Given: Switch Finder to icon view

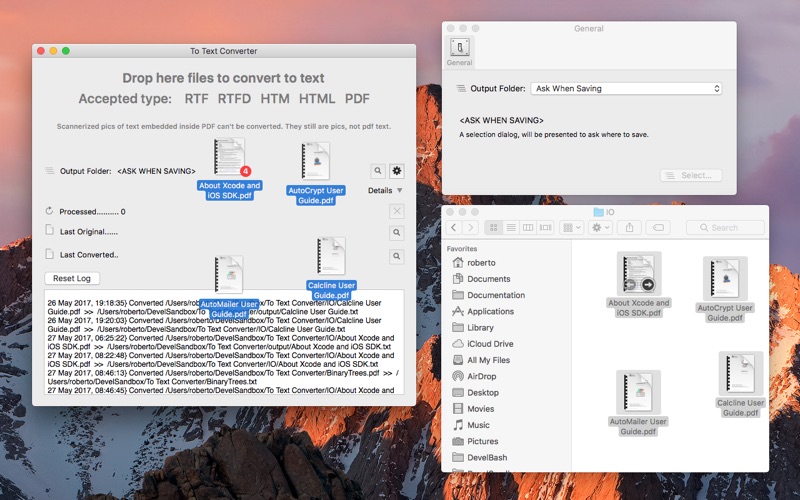Looking at the screenshot, I should click(x=493, y=228).
